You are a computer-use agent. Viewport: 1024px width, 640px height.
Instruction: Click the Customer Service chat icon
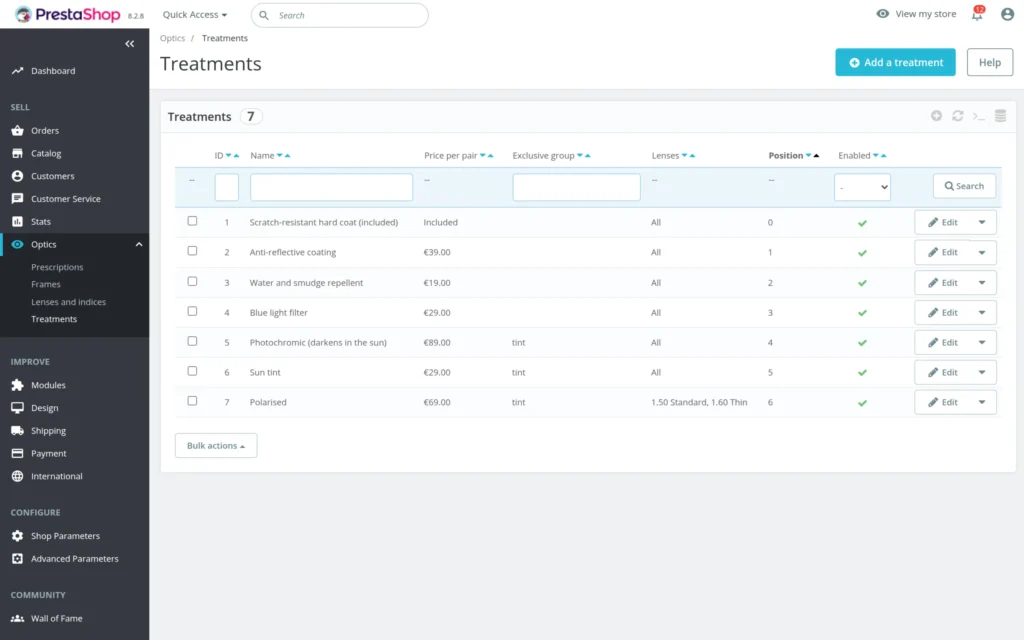18,199
